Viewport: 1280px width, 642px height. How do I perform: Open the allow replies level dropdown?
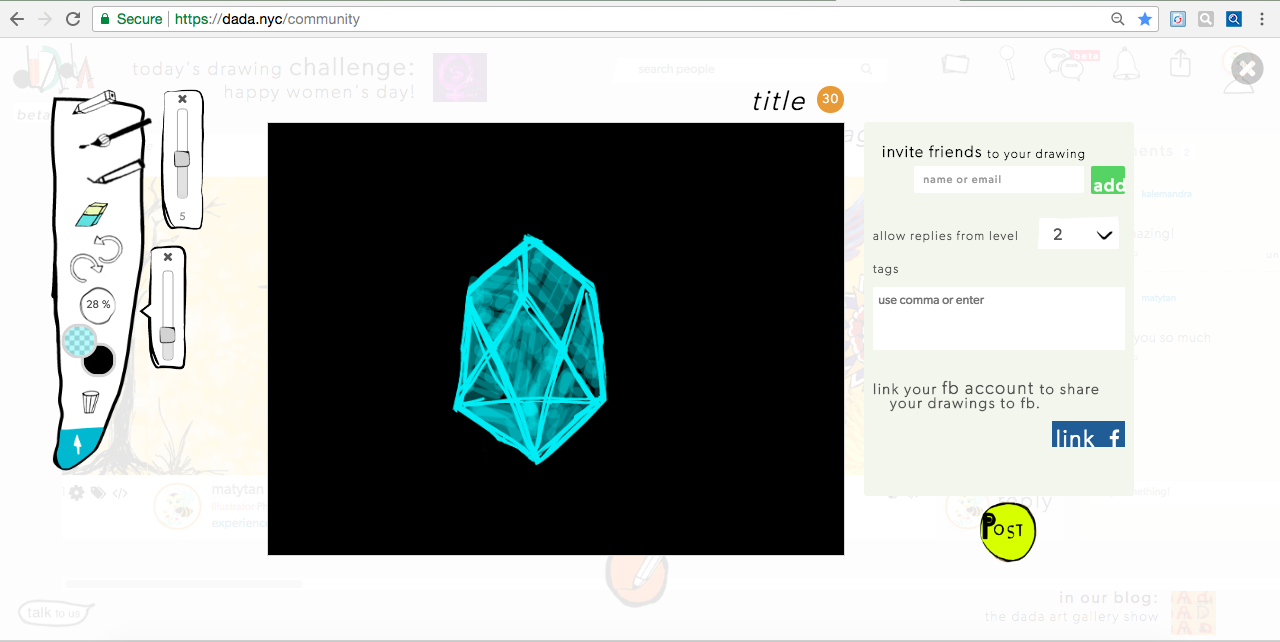tap(1079, 234)
